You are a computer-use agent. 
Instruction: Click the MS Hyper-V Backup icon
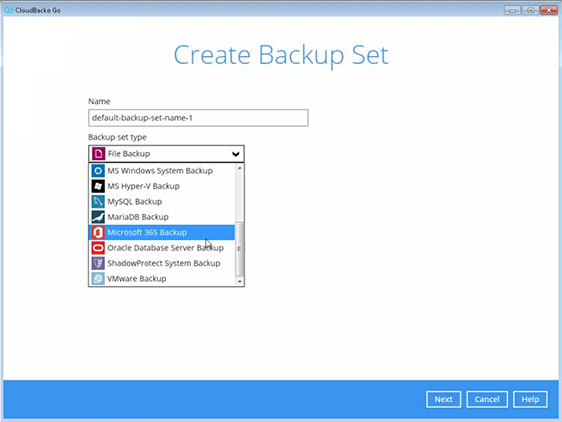[x=98, y=186]
